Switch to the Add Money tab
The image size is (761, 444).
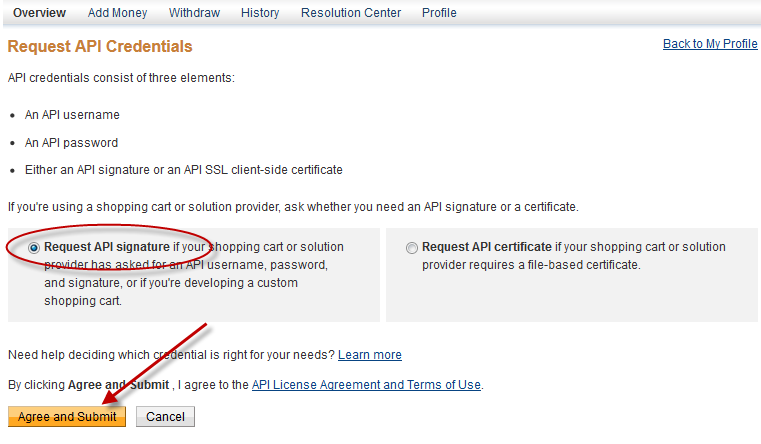tap(117, 13)
